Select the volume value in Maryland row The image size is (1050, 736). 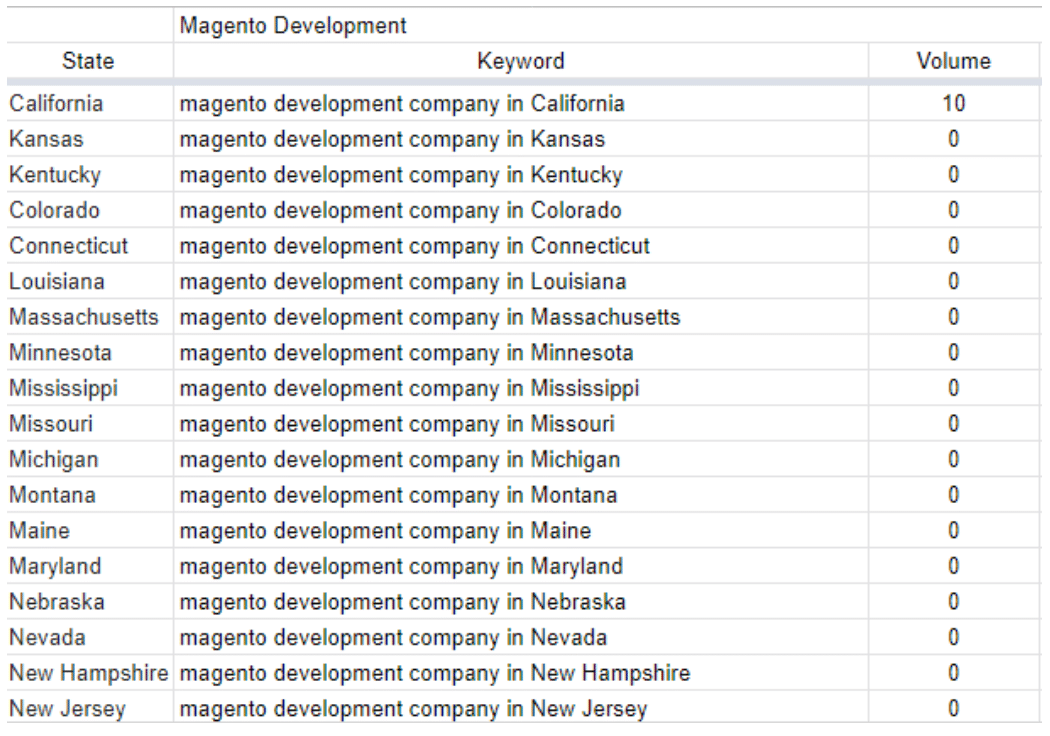point(954,566)
